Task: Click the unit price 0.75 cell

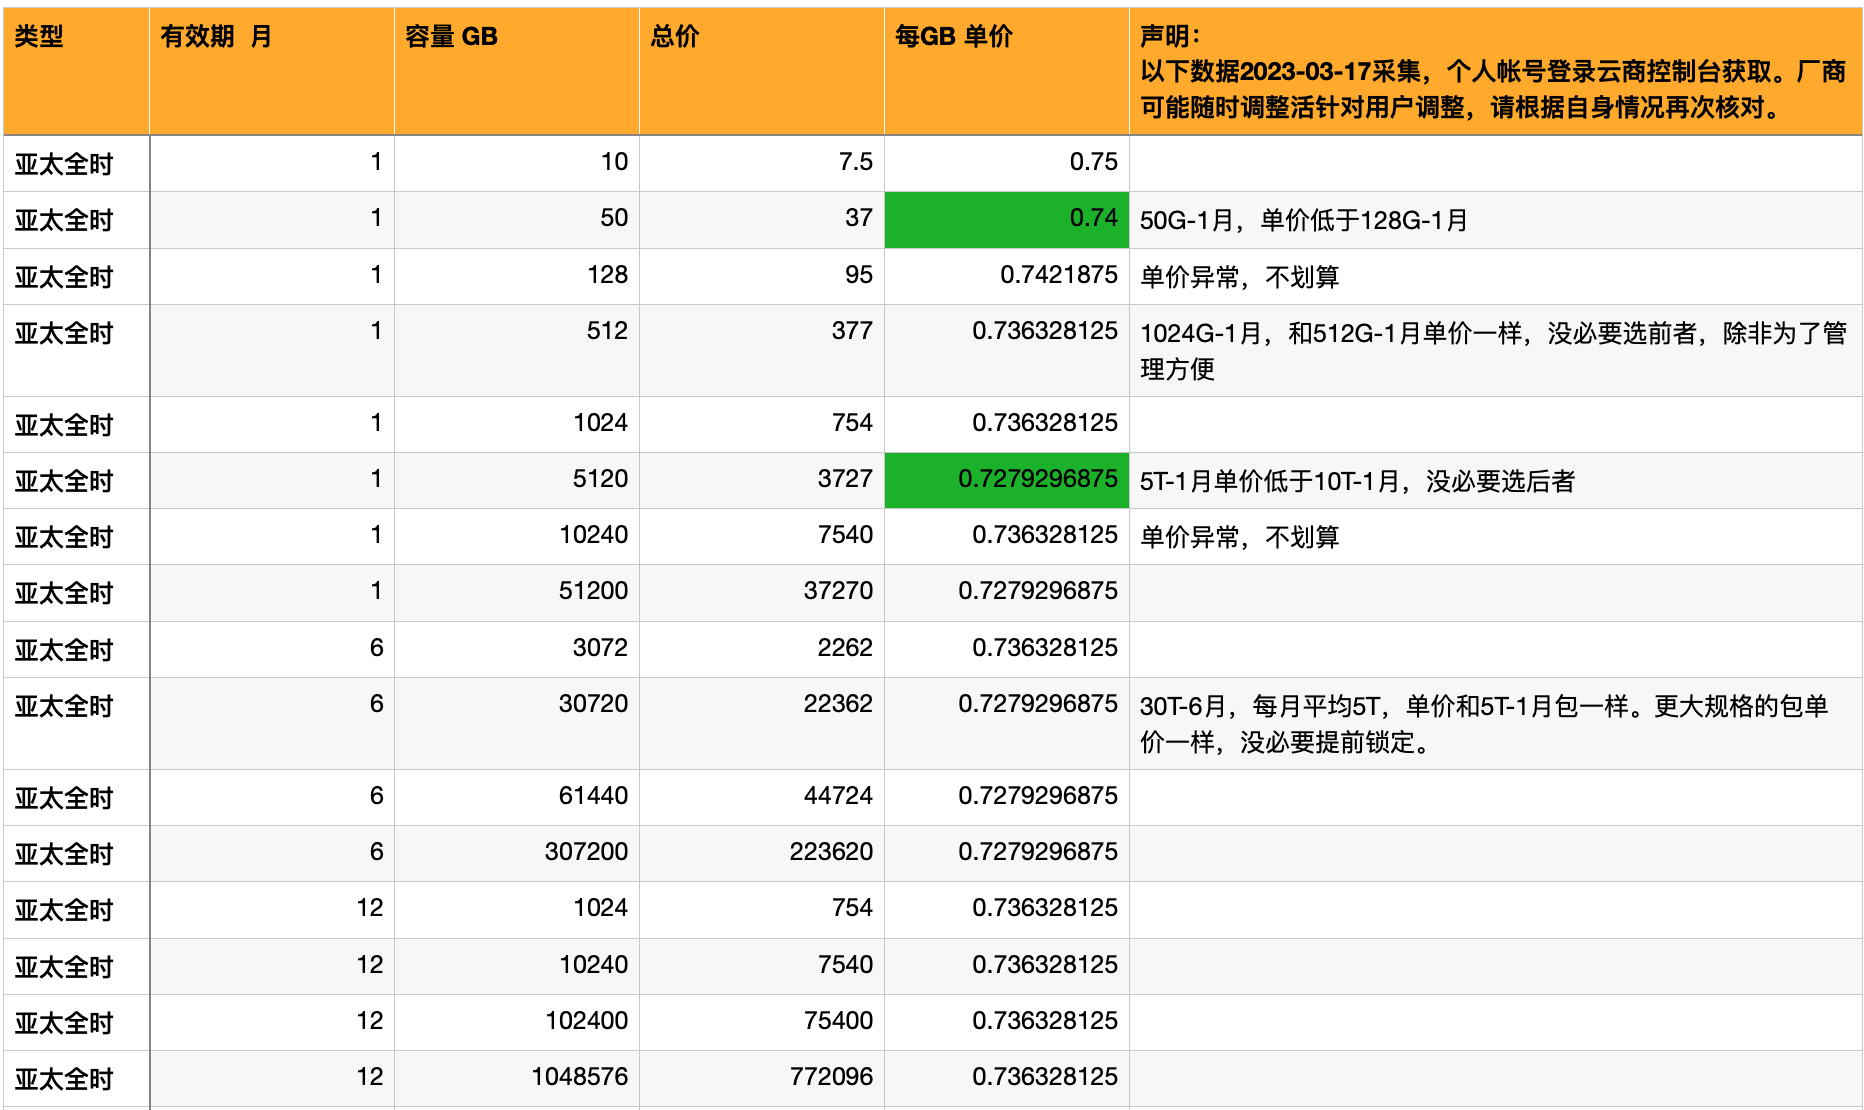Action: click(x=1007, y=163)
